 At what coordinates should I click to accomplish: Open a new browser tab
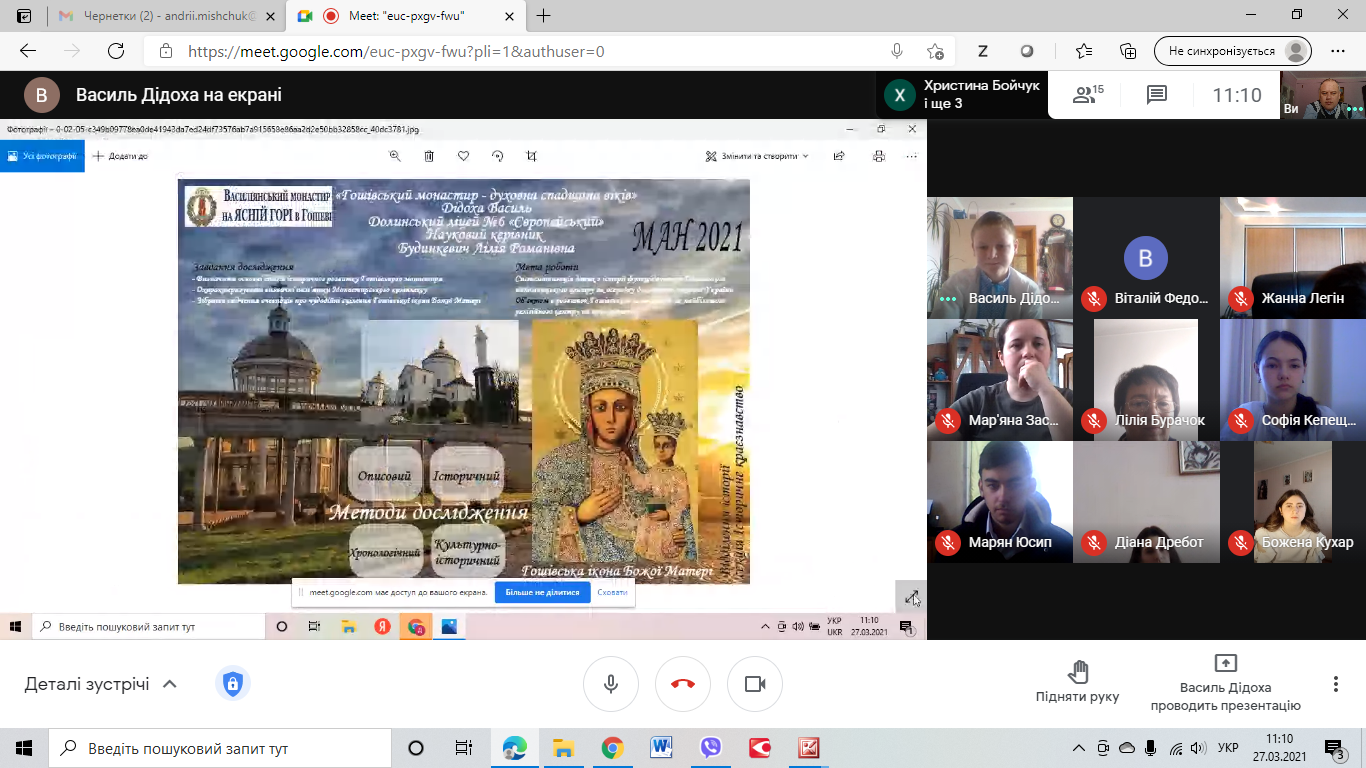[544, 16]
